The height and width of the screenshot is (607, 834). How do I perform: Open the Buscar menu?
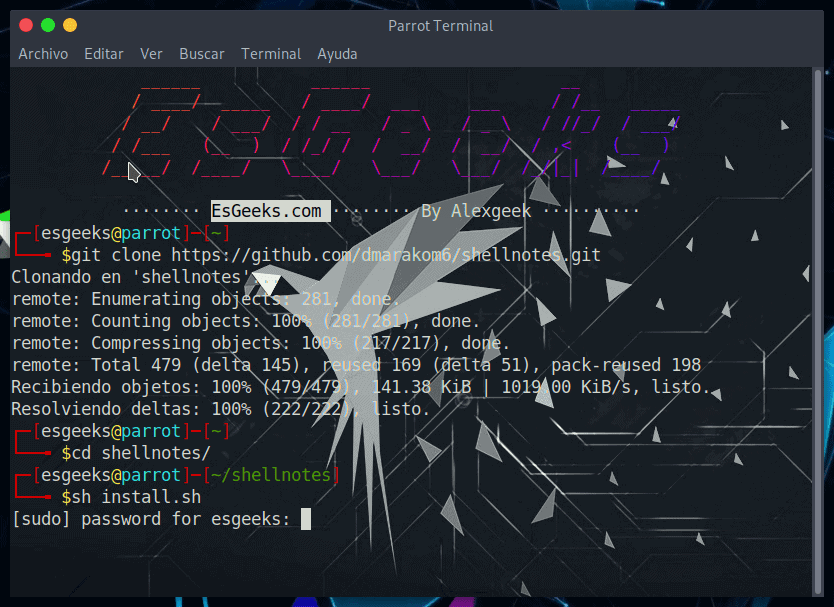202,54
